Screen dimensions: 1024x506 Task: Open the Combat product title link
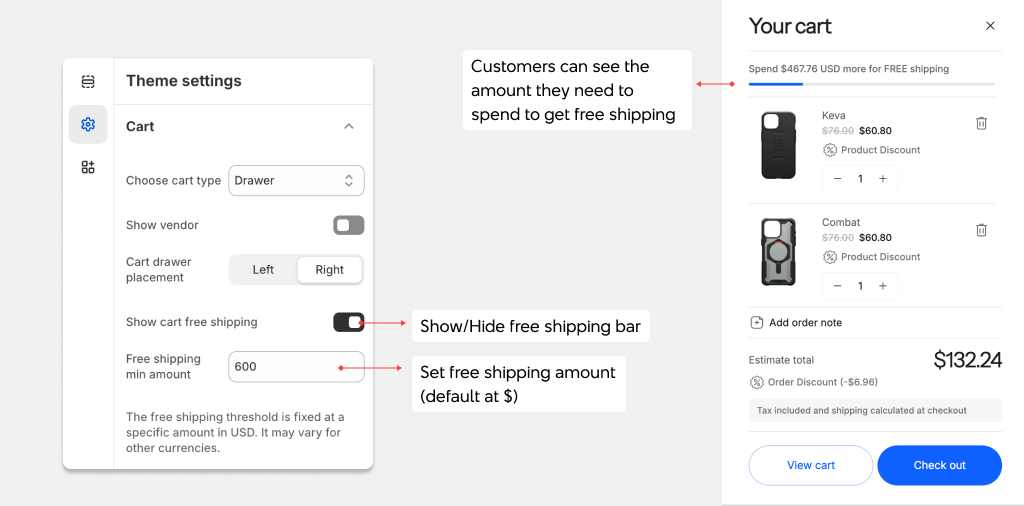[840, 222]
